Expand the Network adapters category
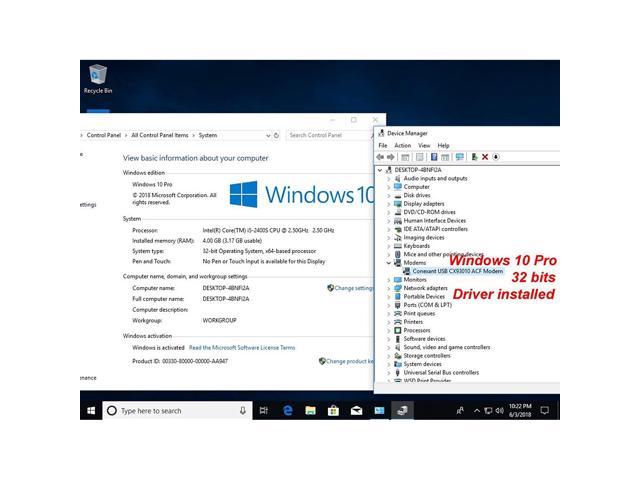Screen dimensions: 640x480 pyautogui.click(x=389, y=288)
